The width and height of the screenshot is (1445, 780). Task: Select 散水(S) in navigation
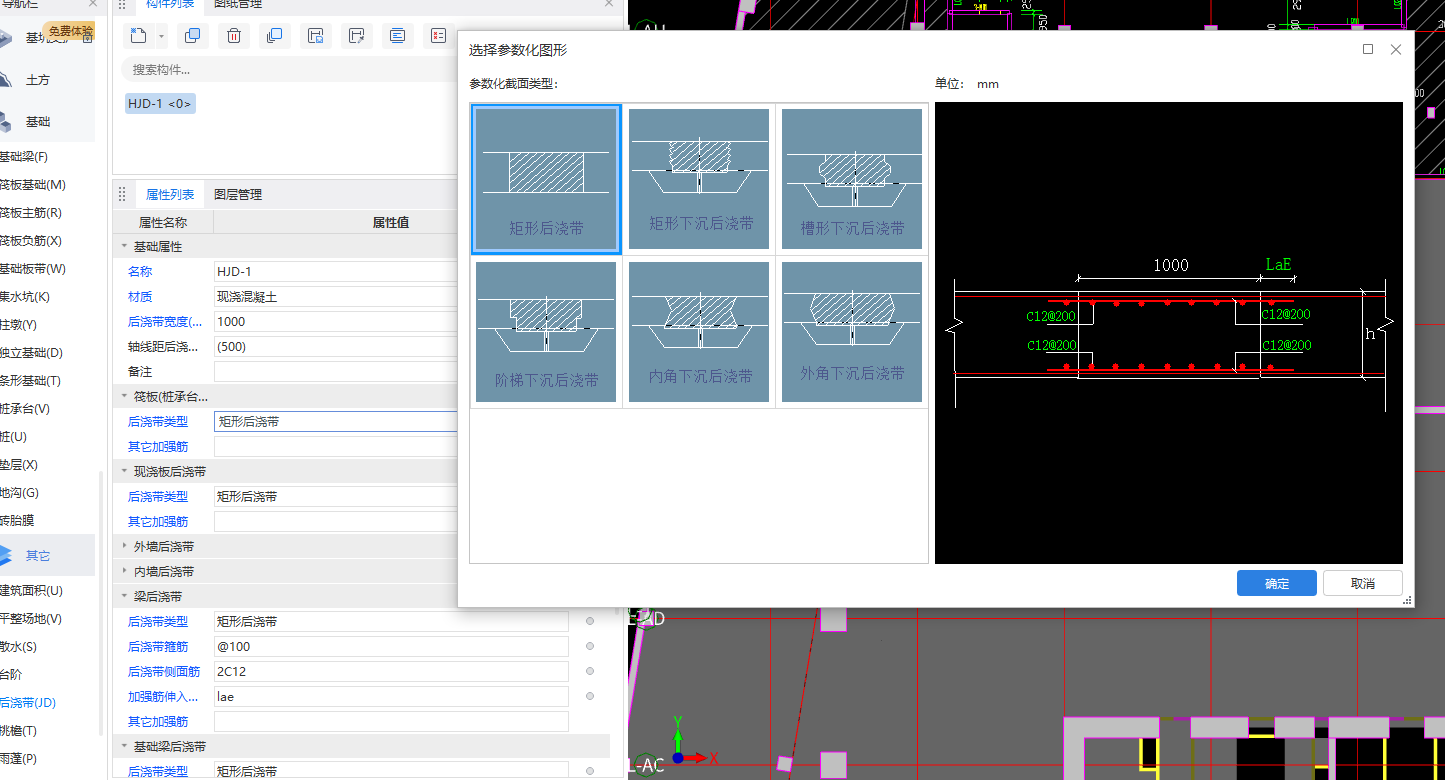coord(18,647)
